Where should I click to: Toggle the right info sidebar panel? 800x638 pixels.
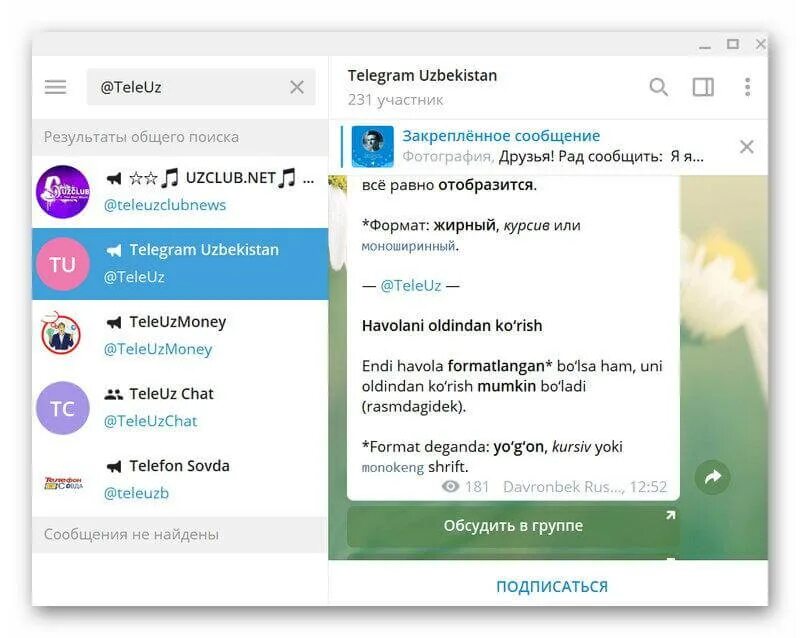click(x=703, y=87)
